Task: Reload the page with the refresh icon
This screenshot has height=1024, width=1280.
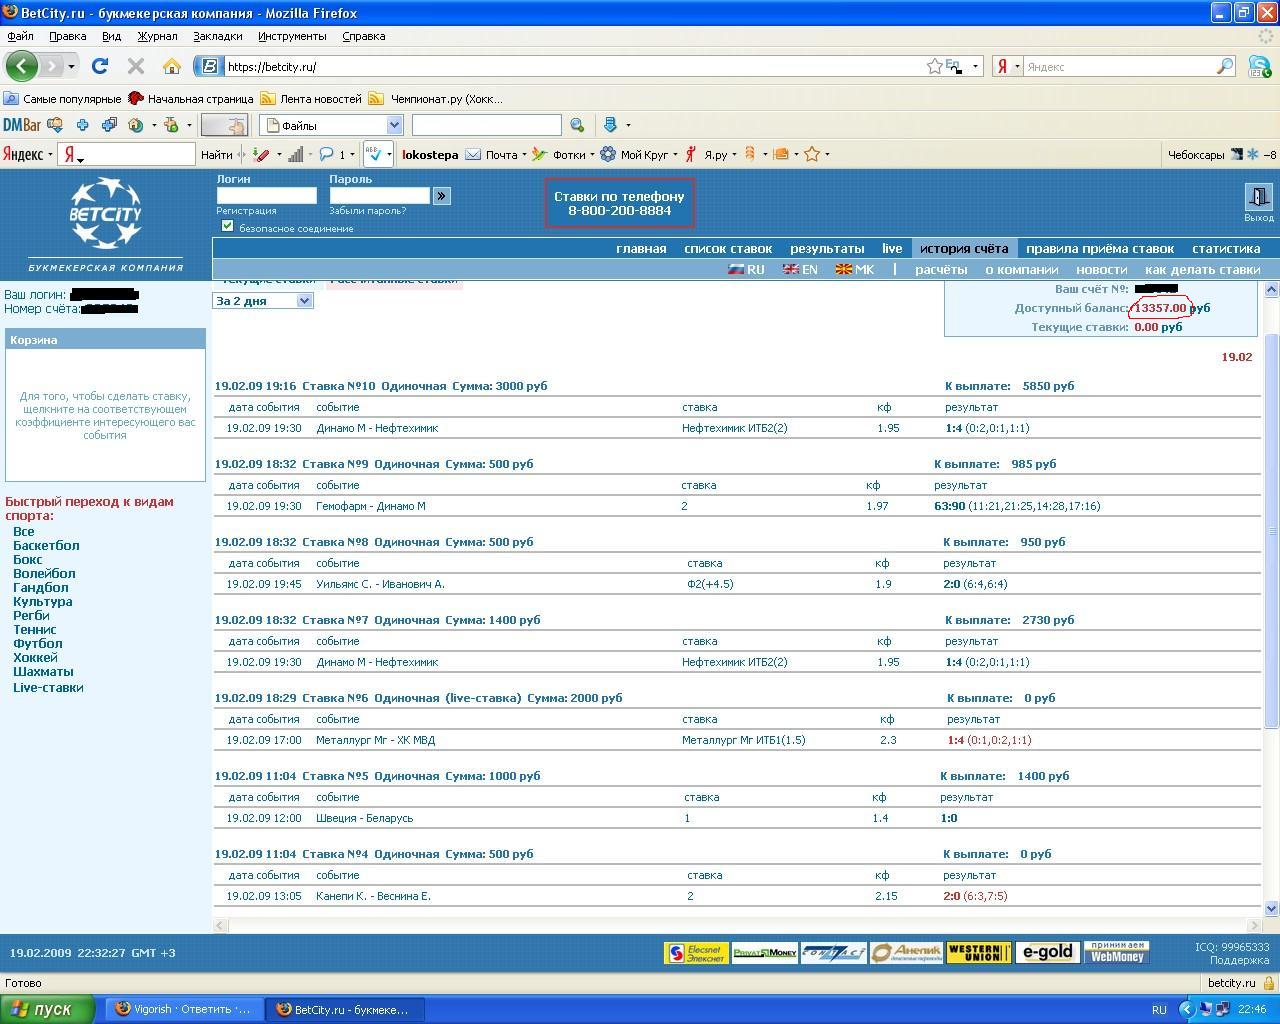Action: pos(99,67)
